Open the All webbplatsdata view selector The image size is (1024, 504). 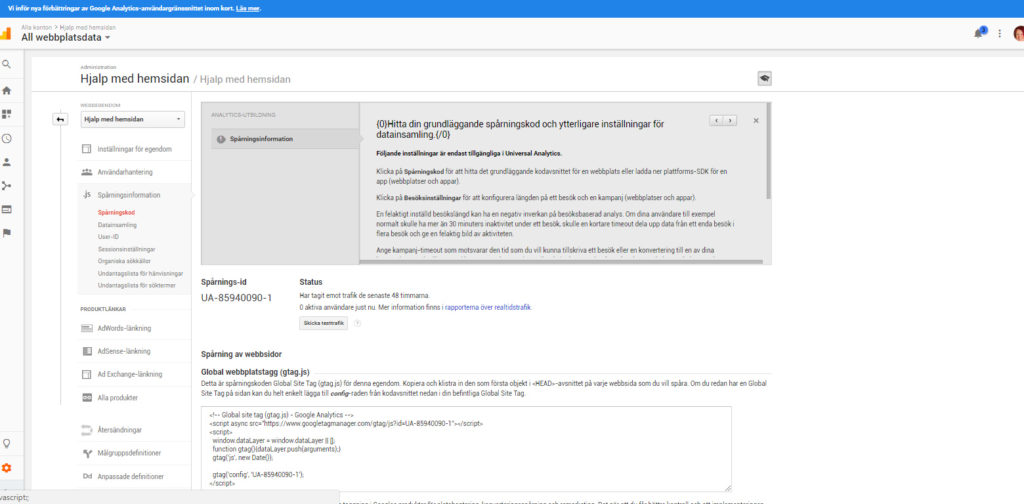(x=65, y=38)
